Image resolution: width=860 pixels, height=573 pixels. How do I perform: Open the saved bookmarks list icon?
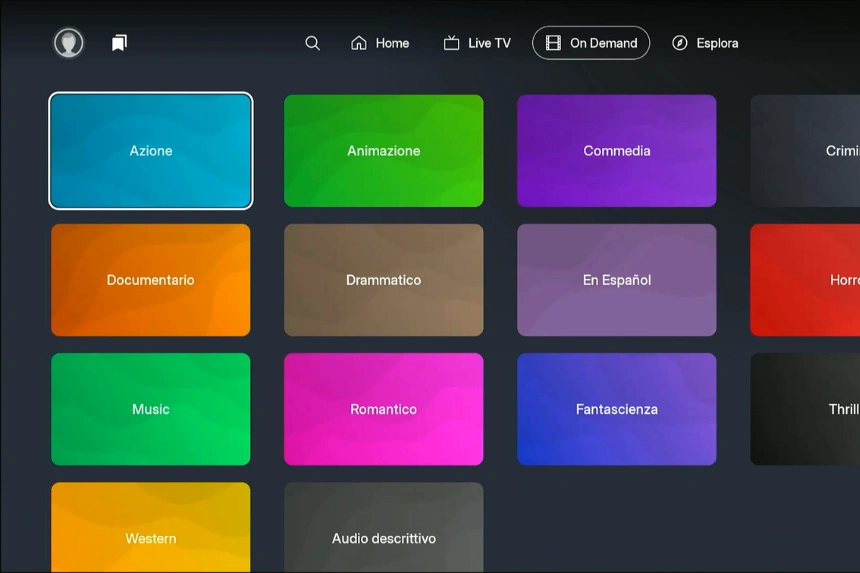click(x=119, y=43)
